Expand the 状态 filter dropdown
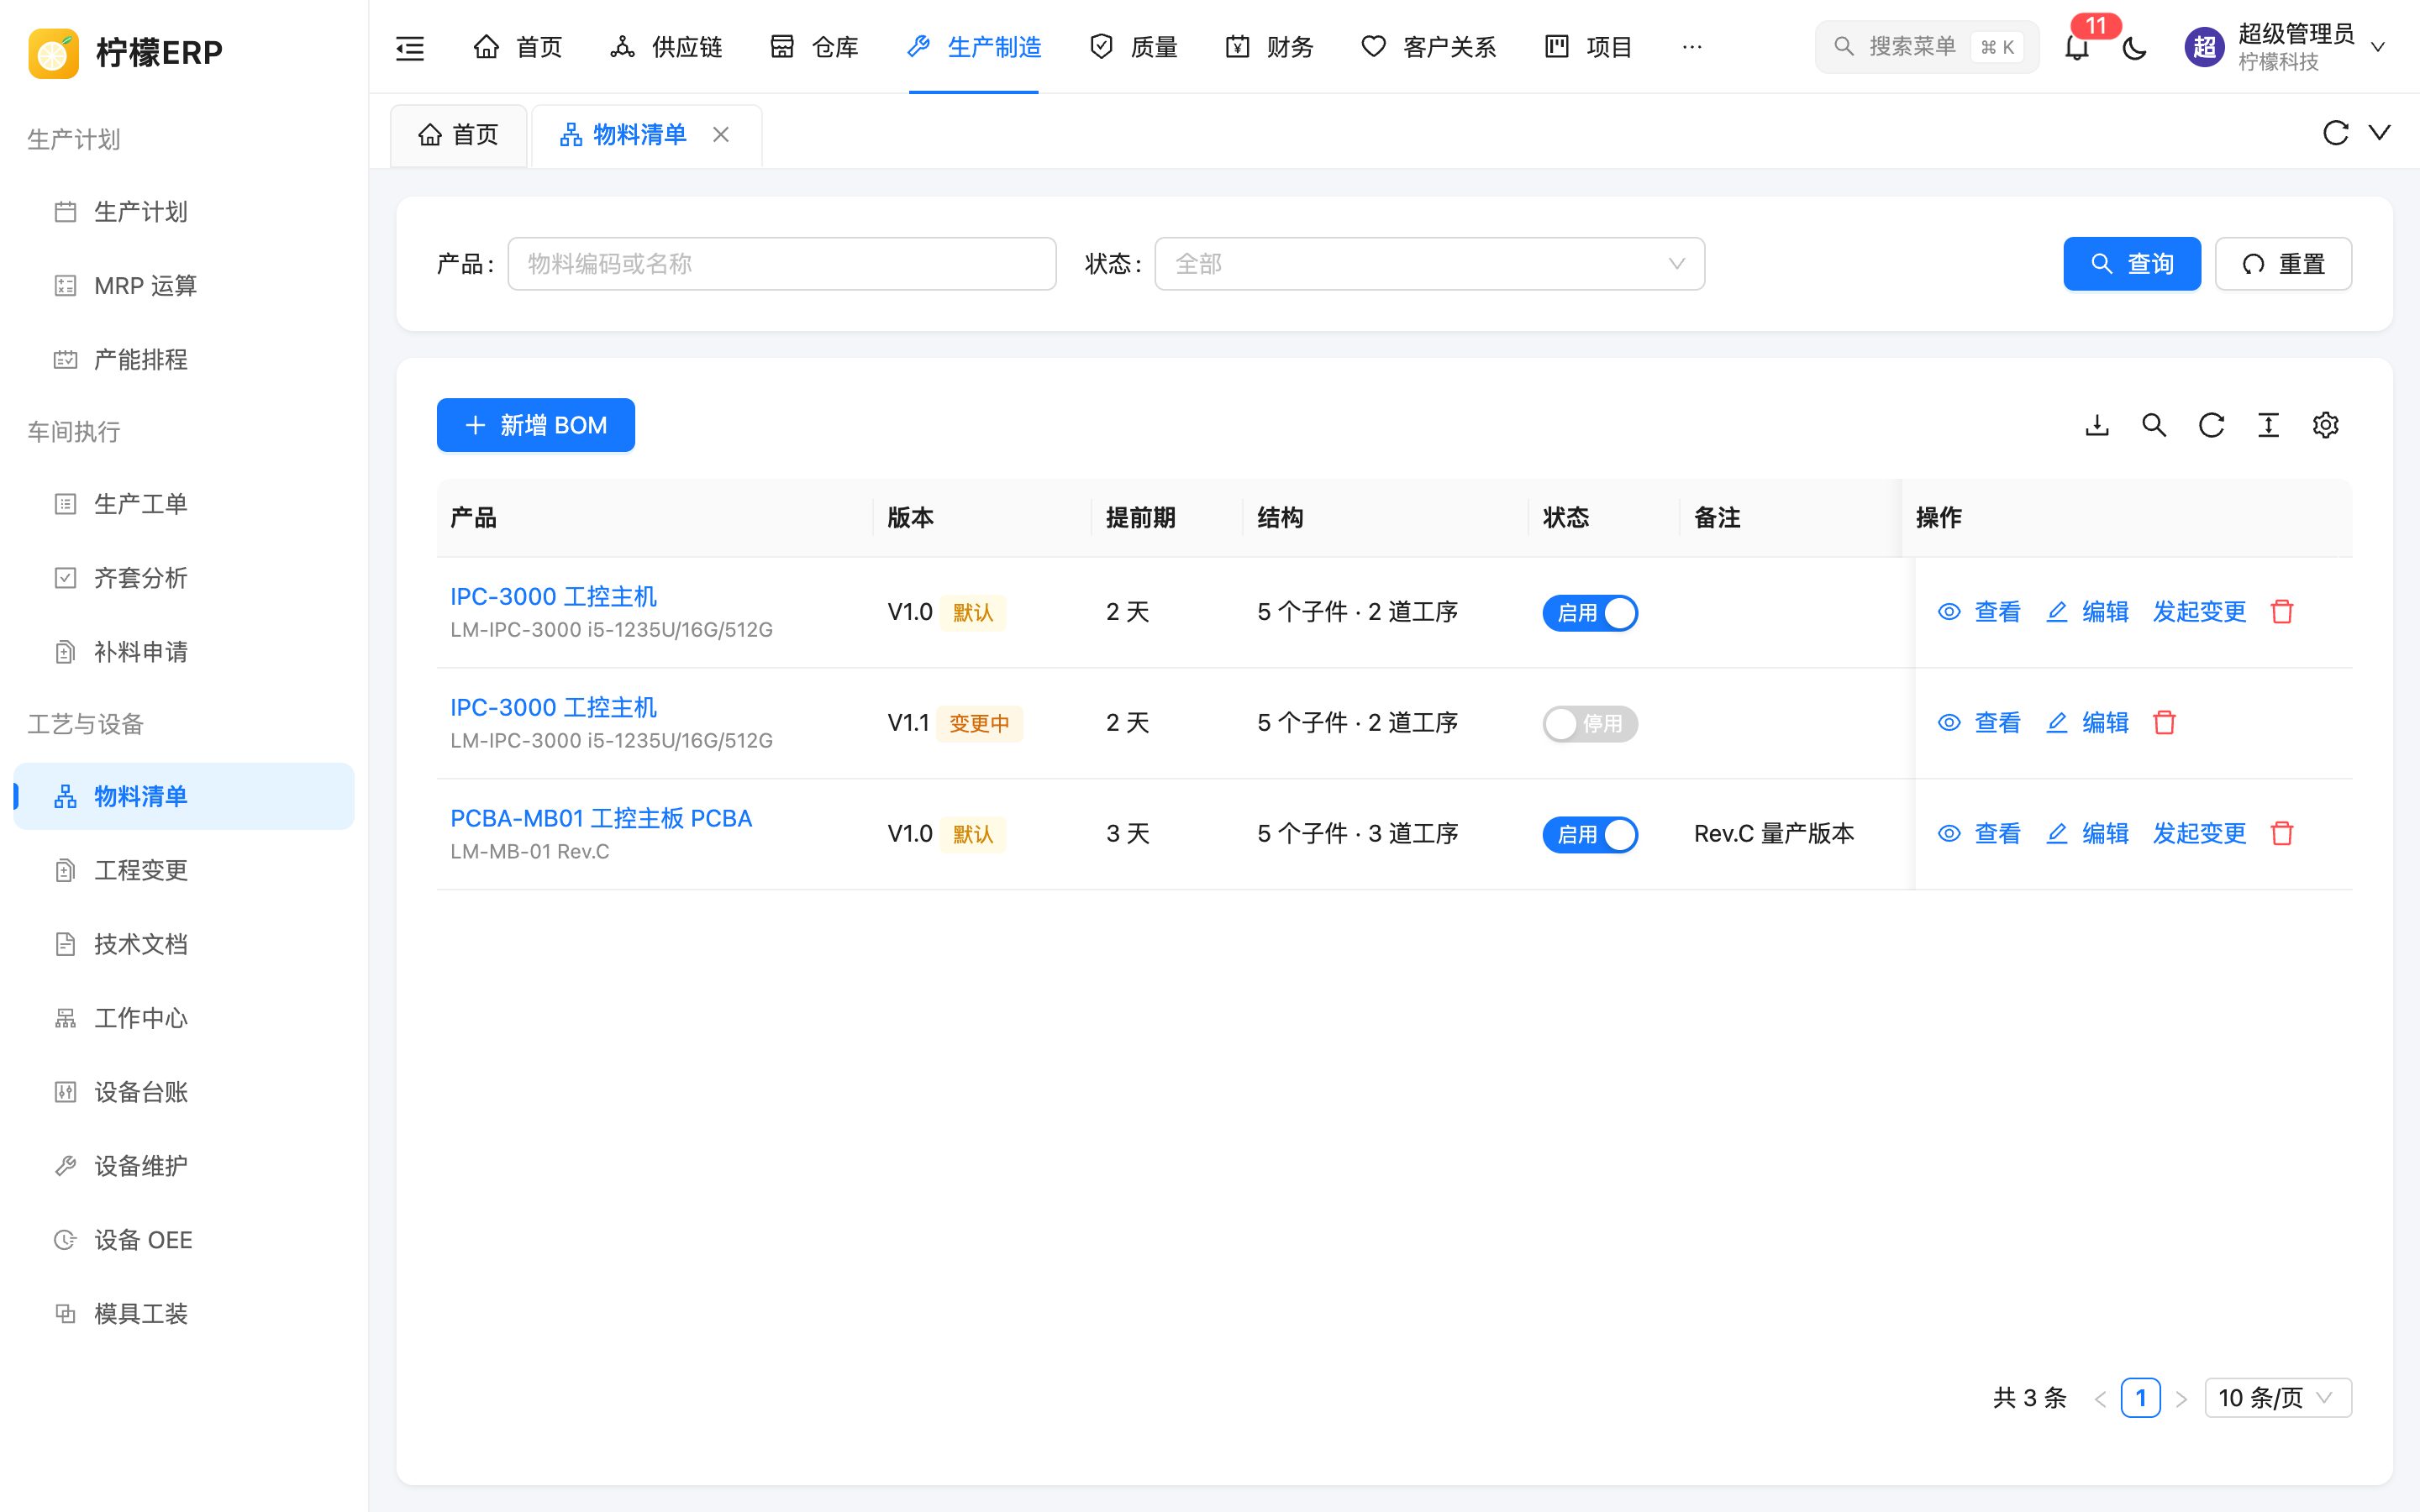Screen dimensions: 2420x1512 click(x=1429, y=264)
